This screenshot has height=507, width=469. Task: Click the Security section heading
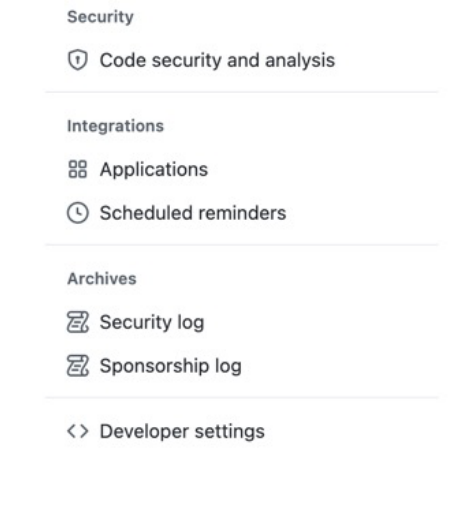[x=100, y=17]
